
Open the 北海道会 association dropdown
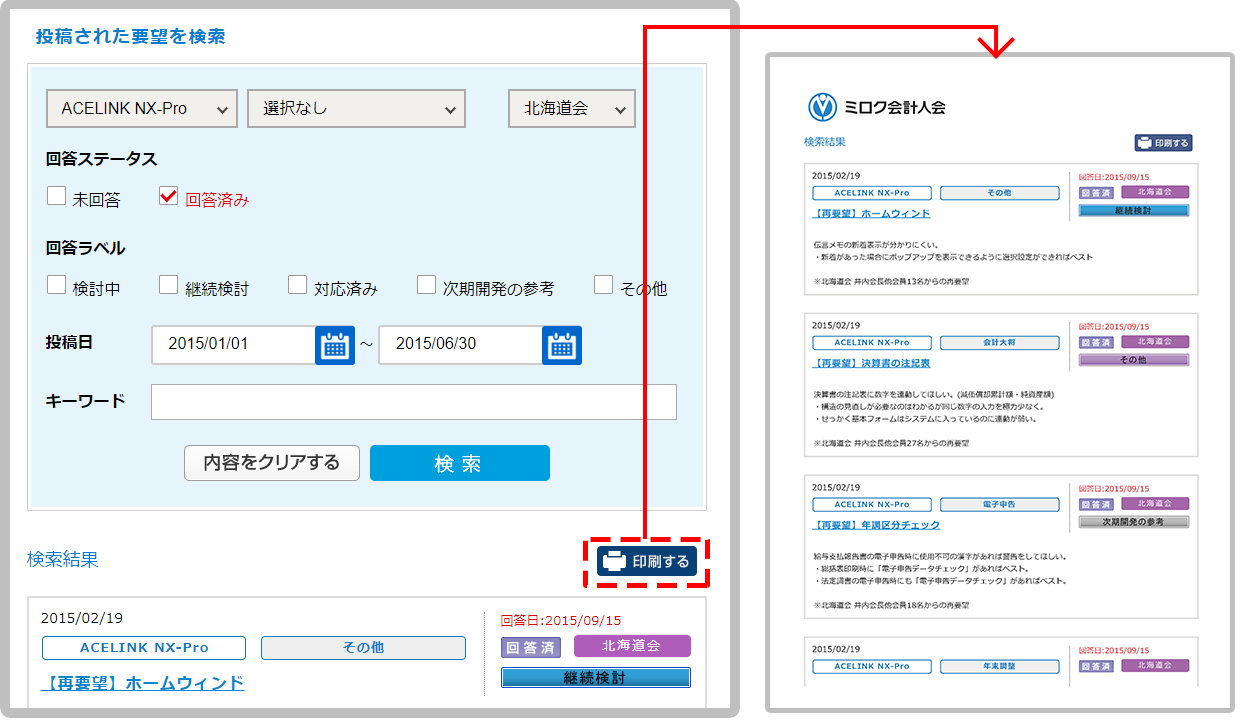572,108
